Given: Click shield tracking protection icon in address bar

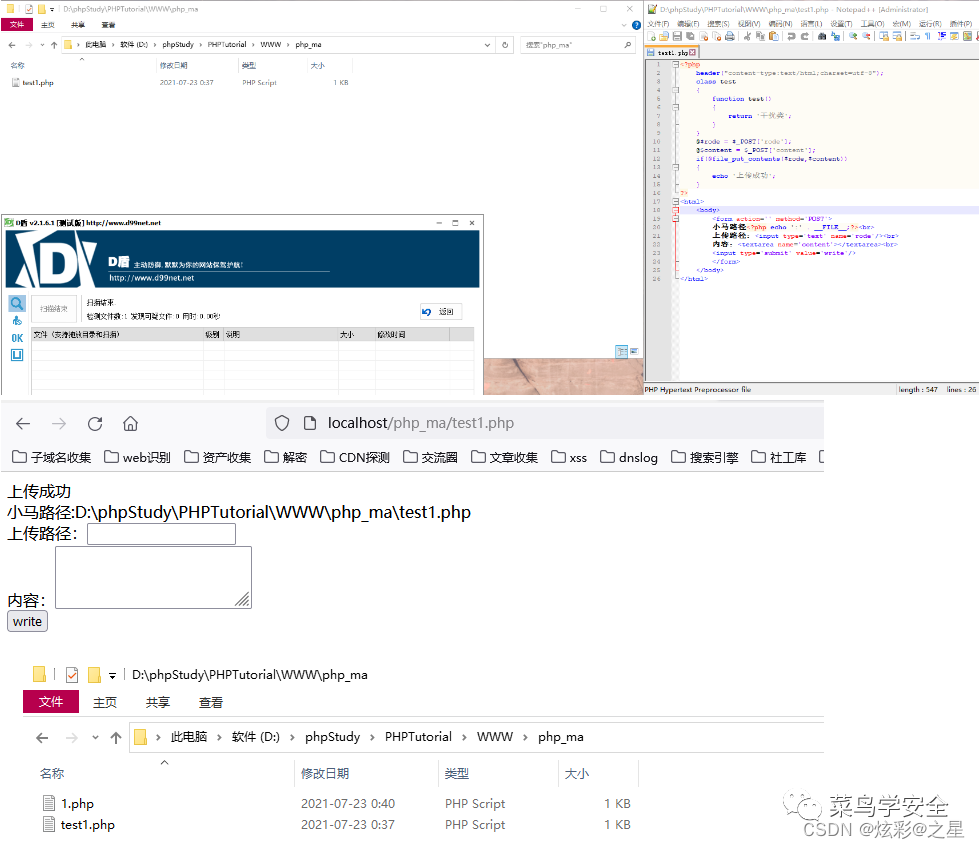Looking at the screenshot, I should click(282, 423).
